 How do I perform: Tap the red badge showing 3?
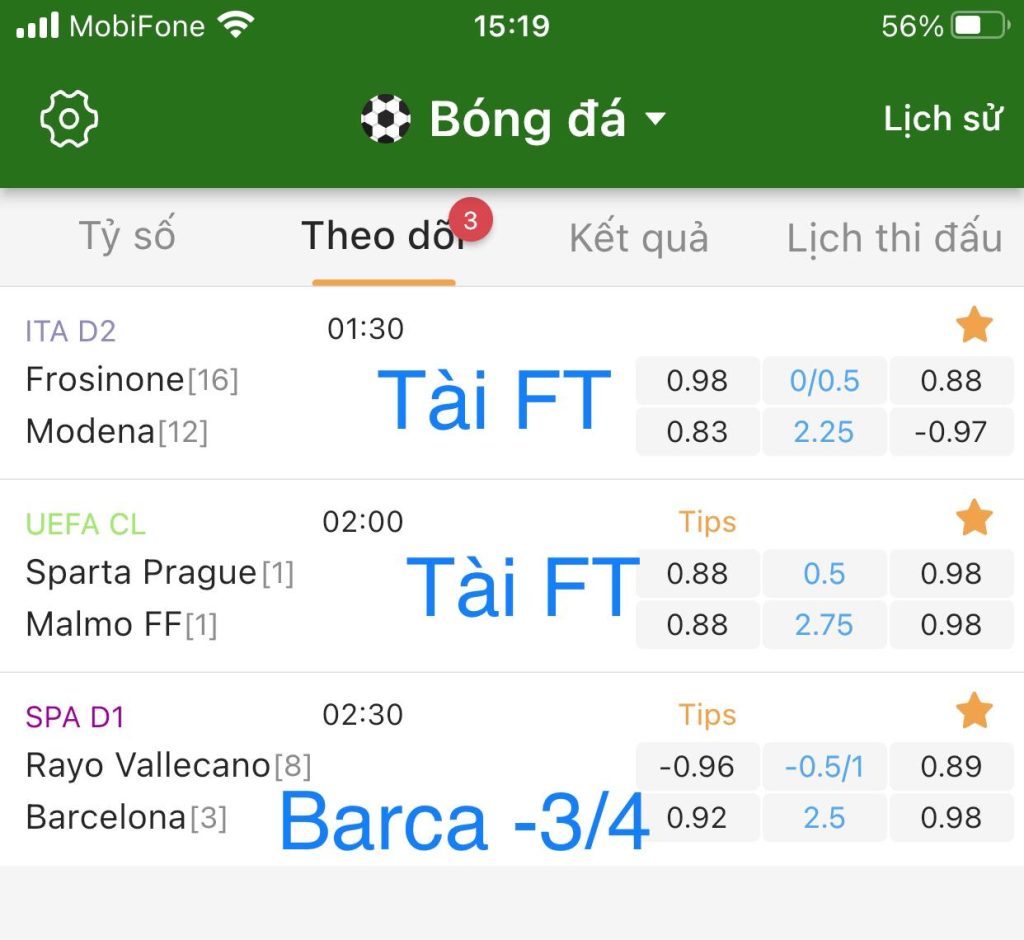coord(470,220)
